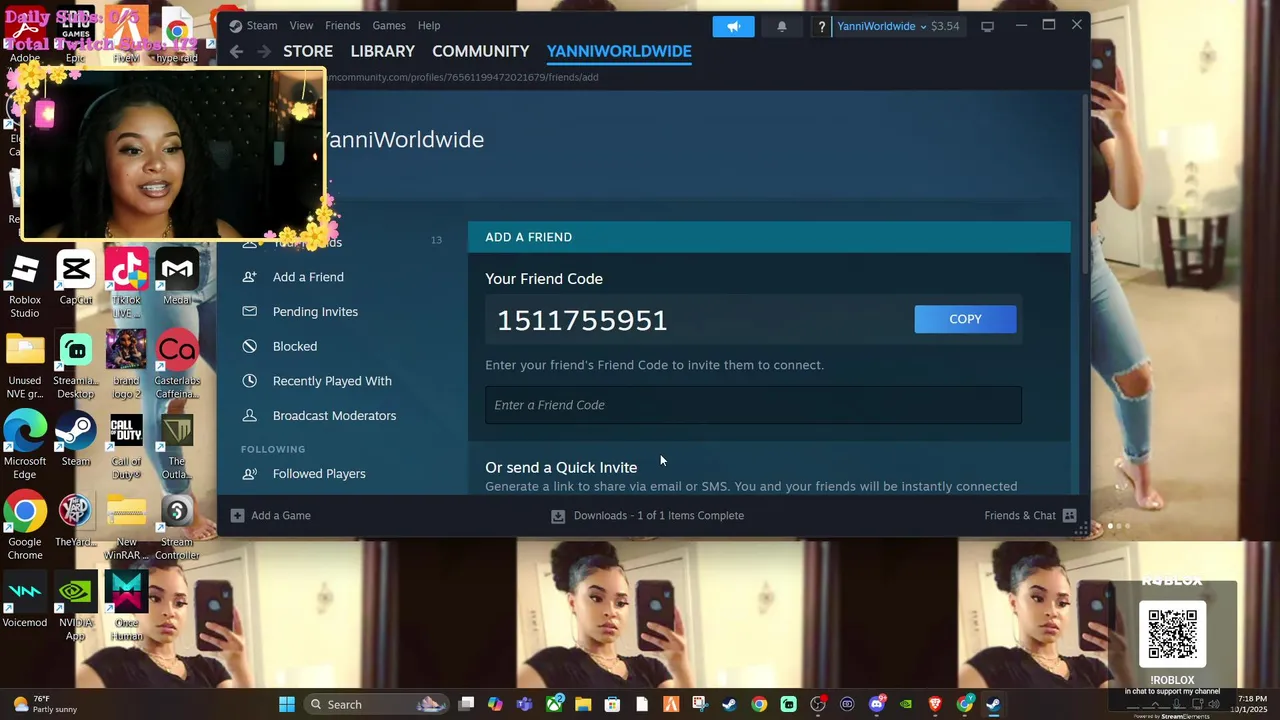
Task: Open File Explorer from the taskbar
Action: tap(583, 704)
